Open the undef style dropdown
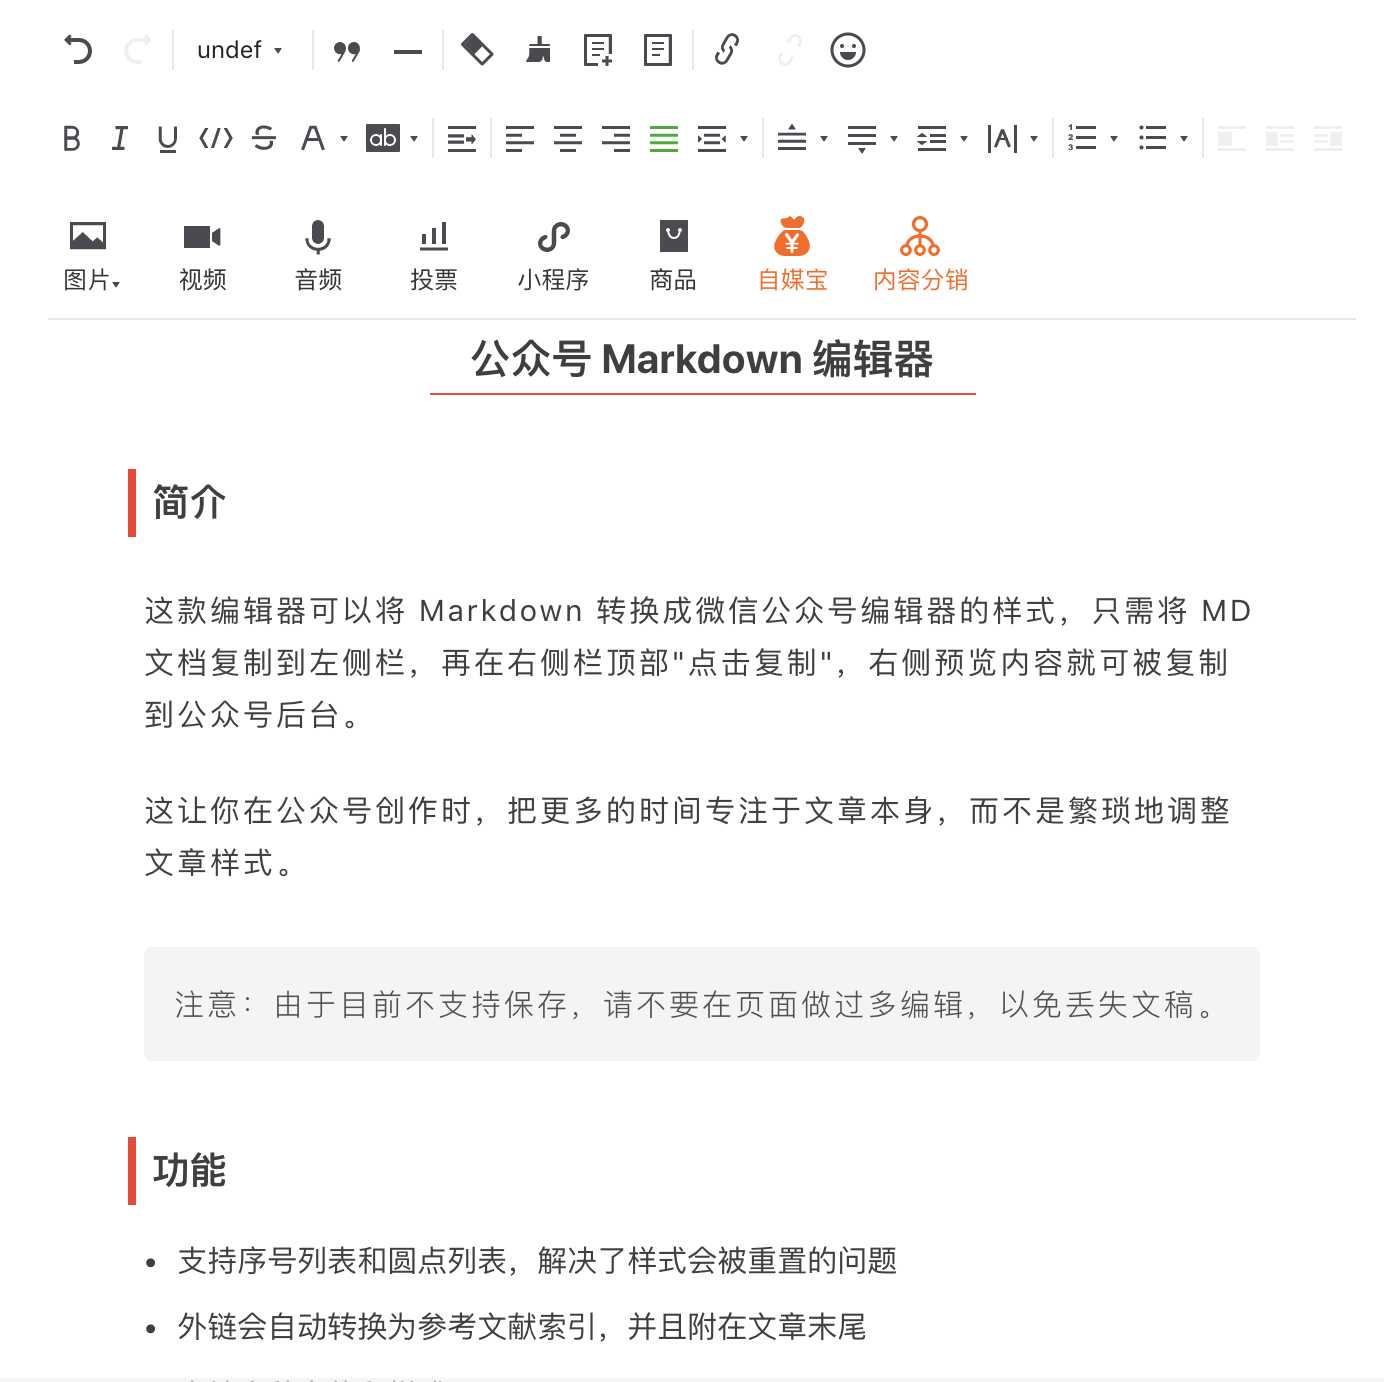The image size is (1384, 1382). coord(237,50)
